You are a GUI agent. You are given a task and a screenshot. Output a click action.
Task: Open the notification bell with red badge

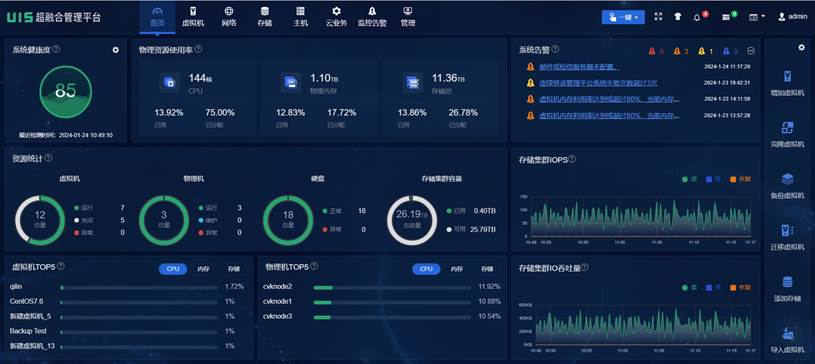[x=697, y=17]
